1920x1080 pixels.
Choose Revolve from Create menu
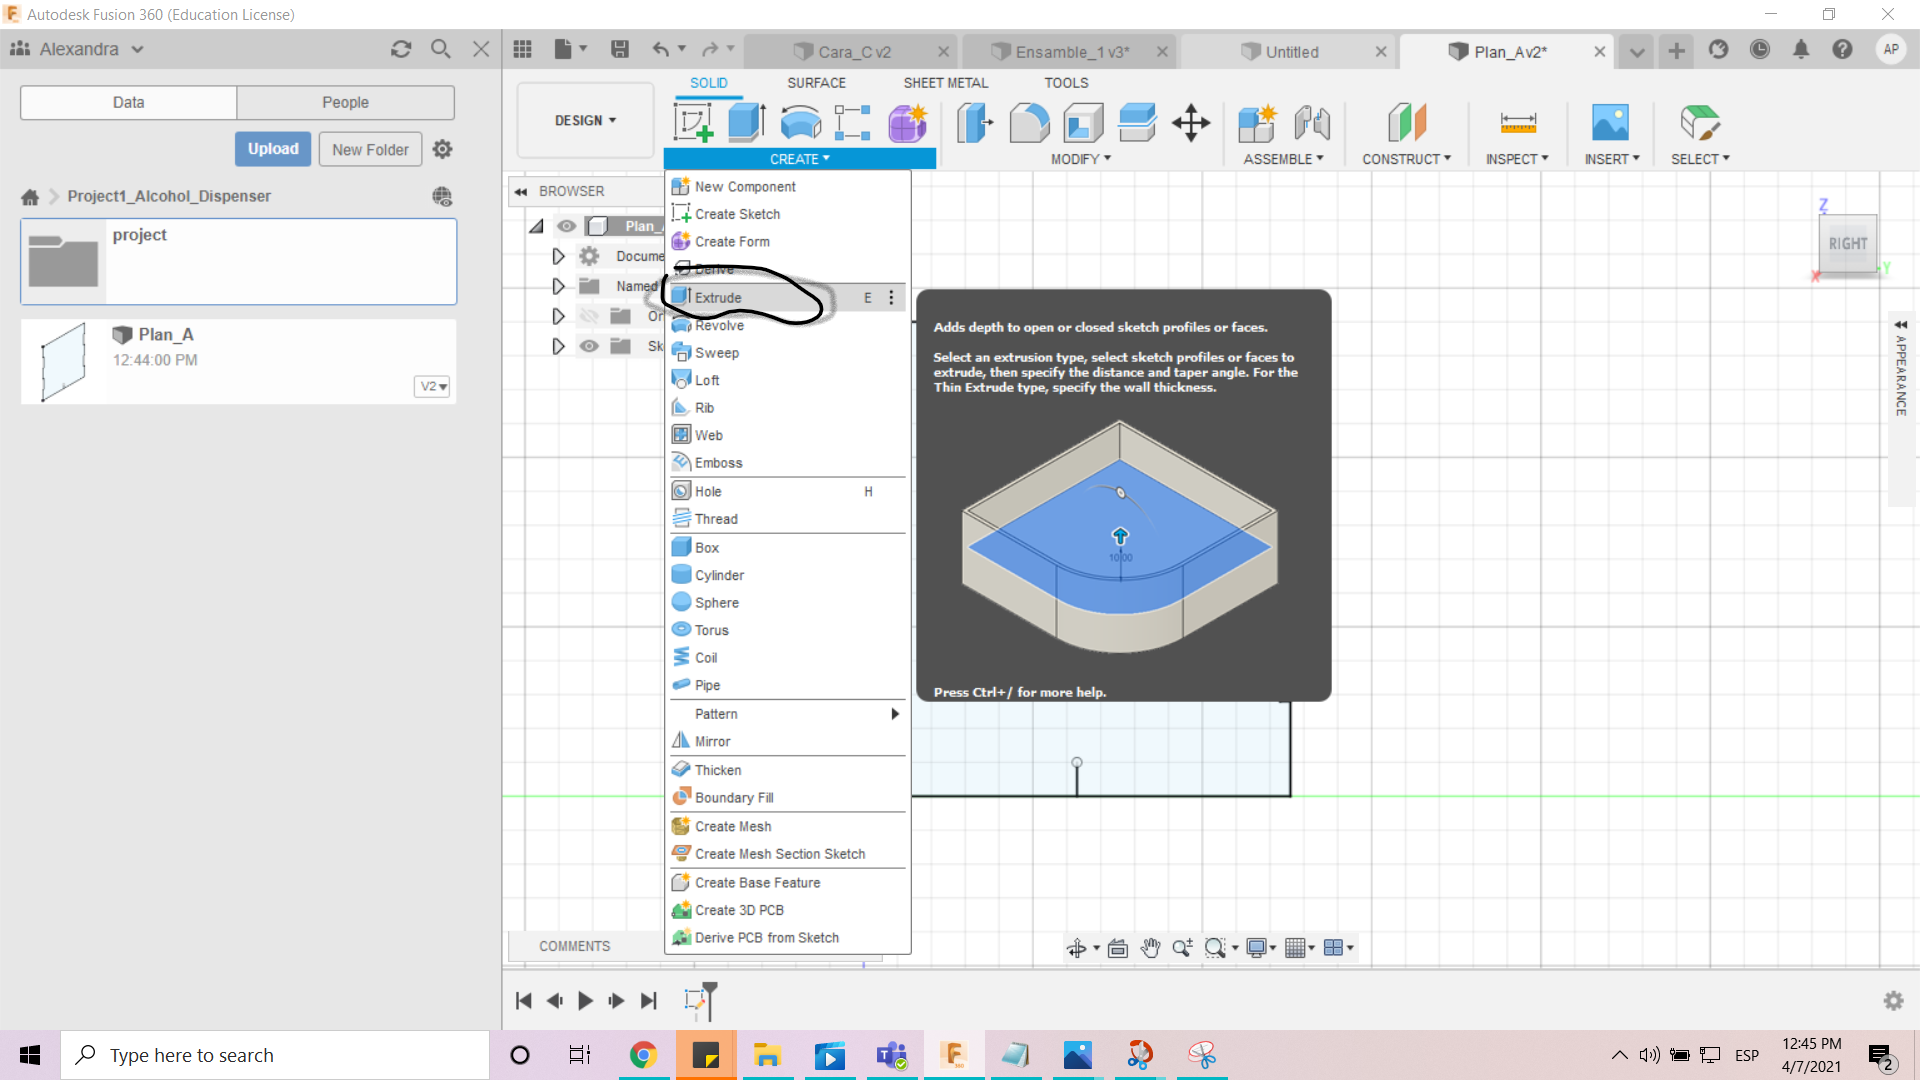tap(719, 325)
